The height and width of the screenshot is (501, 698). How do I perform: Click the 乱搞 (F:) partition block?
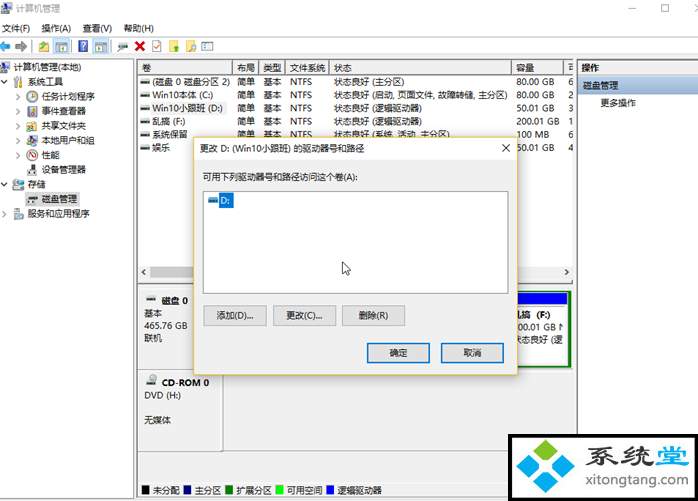(544, 330)
